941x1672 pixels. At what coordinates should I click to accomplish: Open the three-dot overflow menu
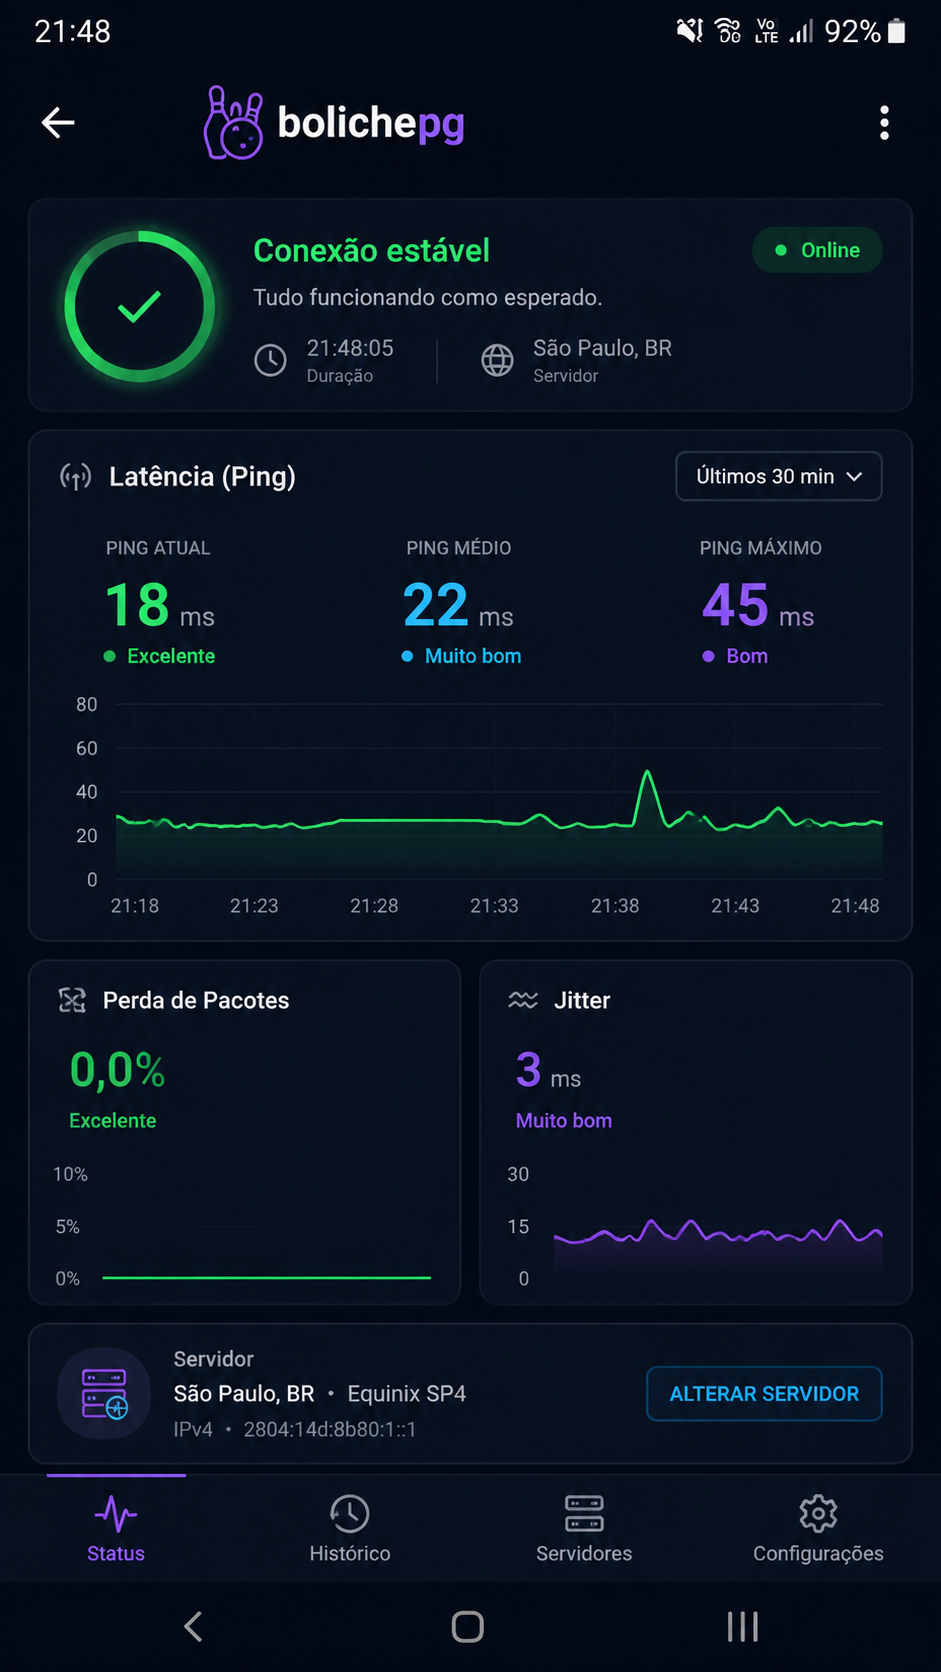884,123
